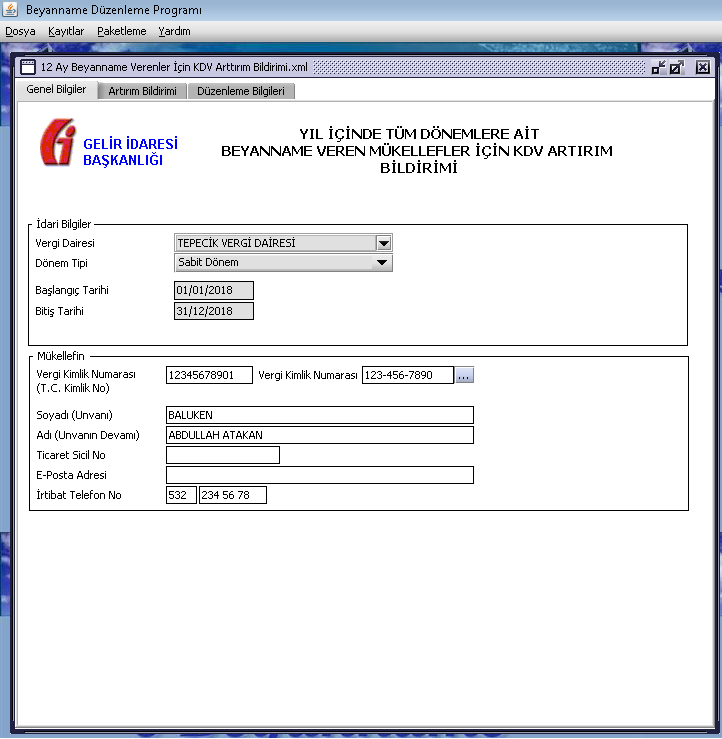Select the Sabit Dönem combo box
This screenshot has height=739, width=722.
[283, 263]
